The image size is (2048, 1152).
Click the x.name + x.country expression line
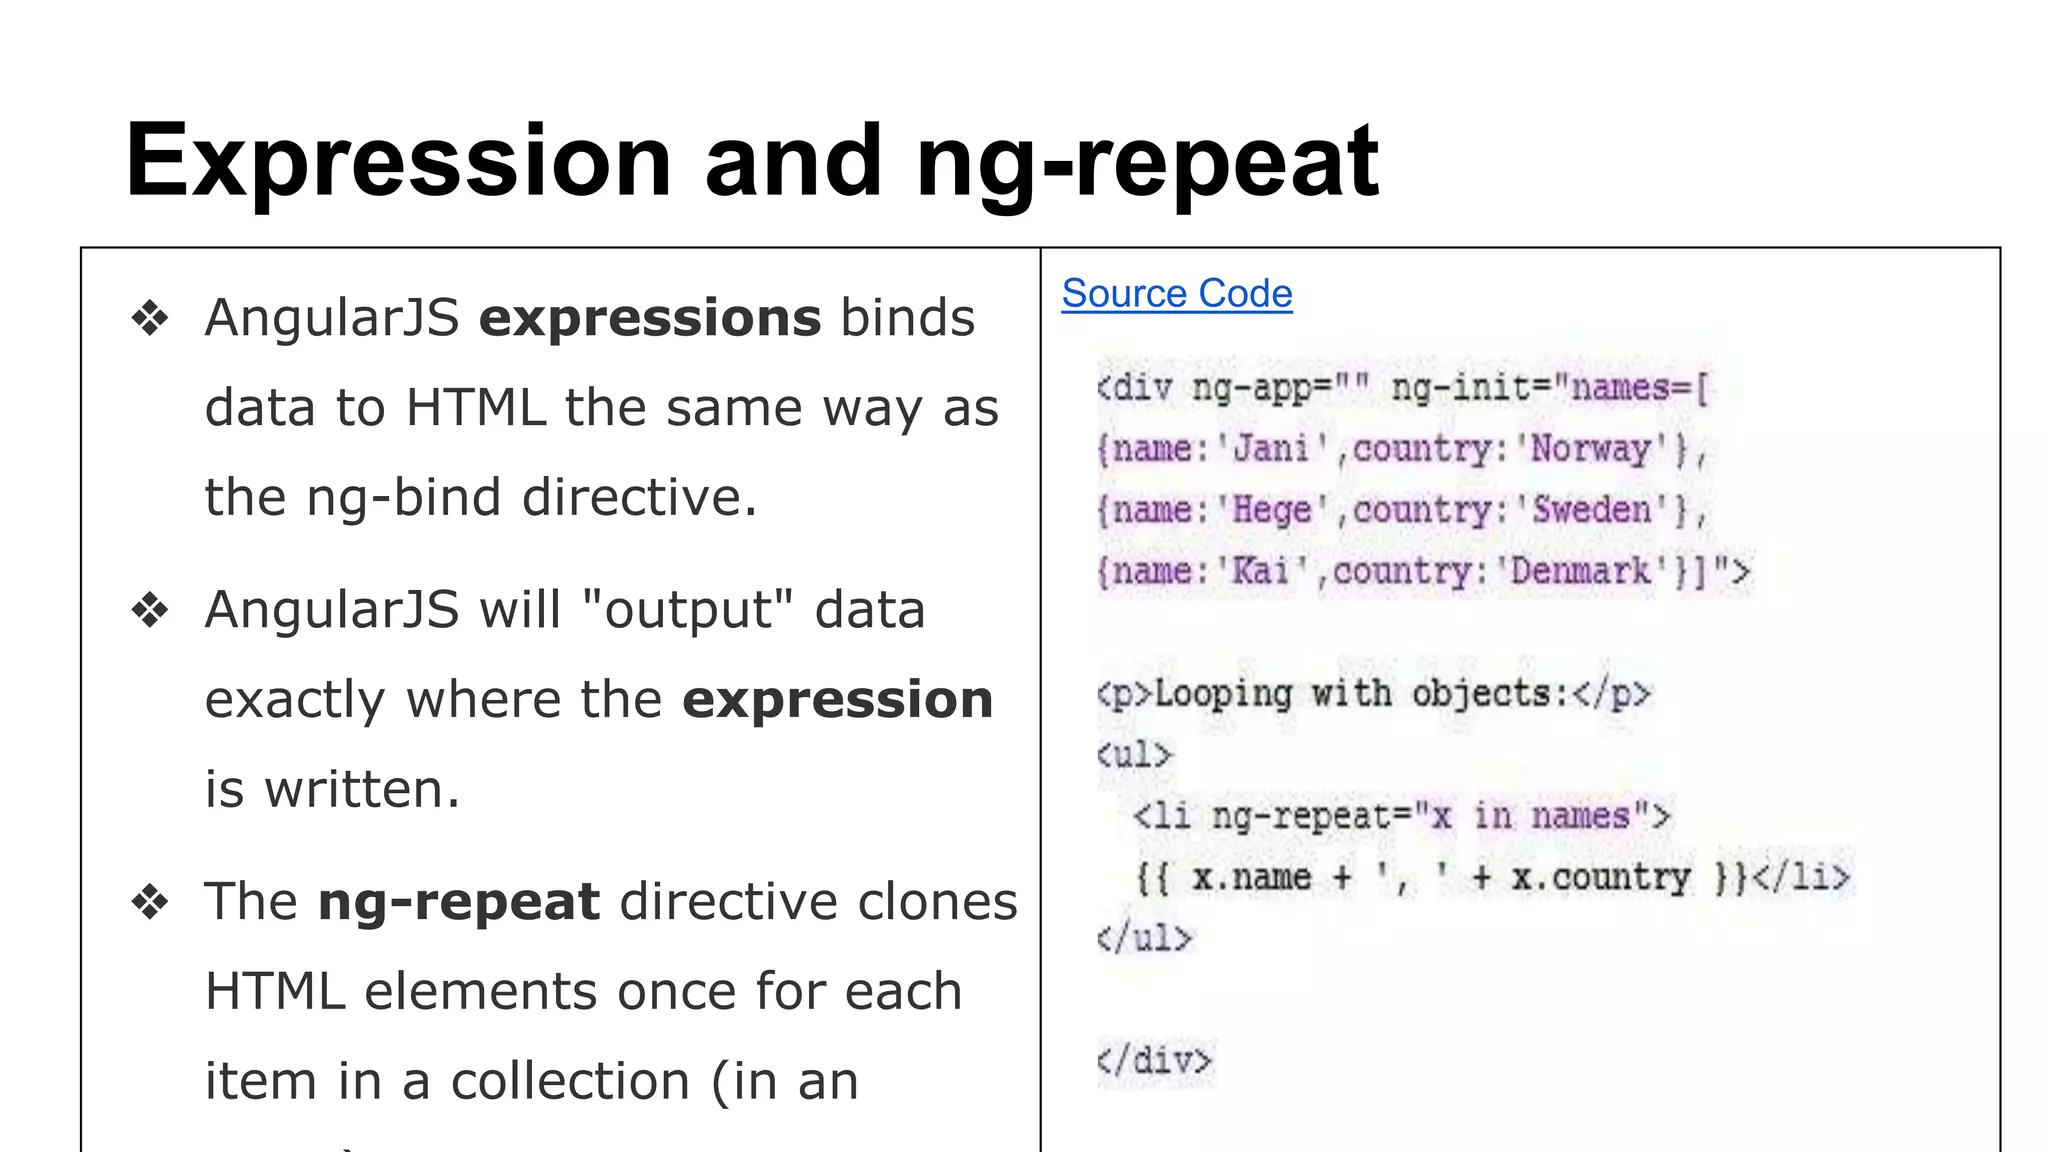coord(1493,878)
